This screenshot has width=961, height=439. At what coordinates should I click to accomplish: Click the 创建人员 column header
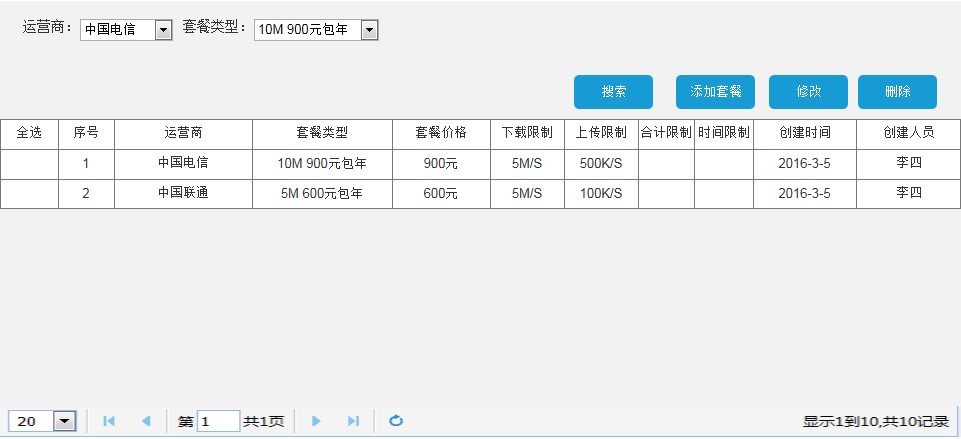(908, 134)
